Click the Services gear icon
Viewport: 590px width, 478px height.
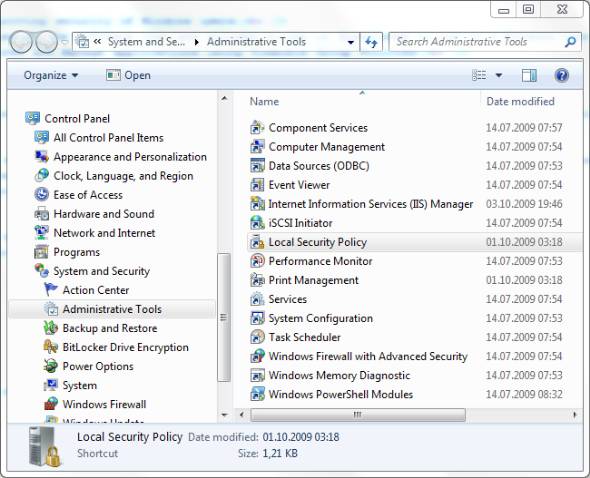pos(257,299)
